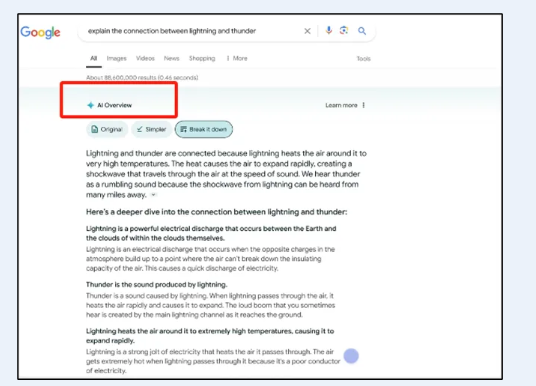This screenshot has height=386, width=536.
Task: Click the Google logo
Action: pos(40,32)
